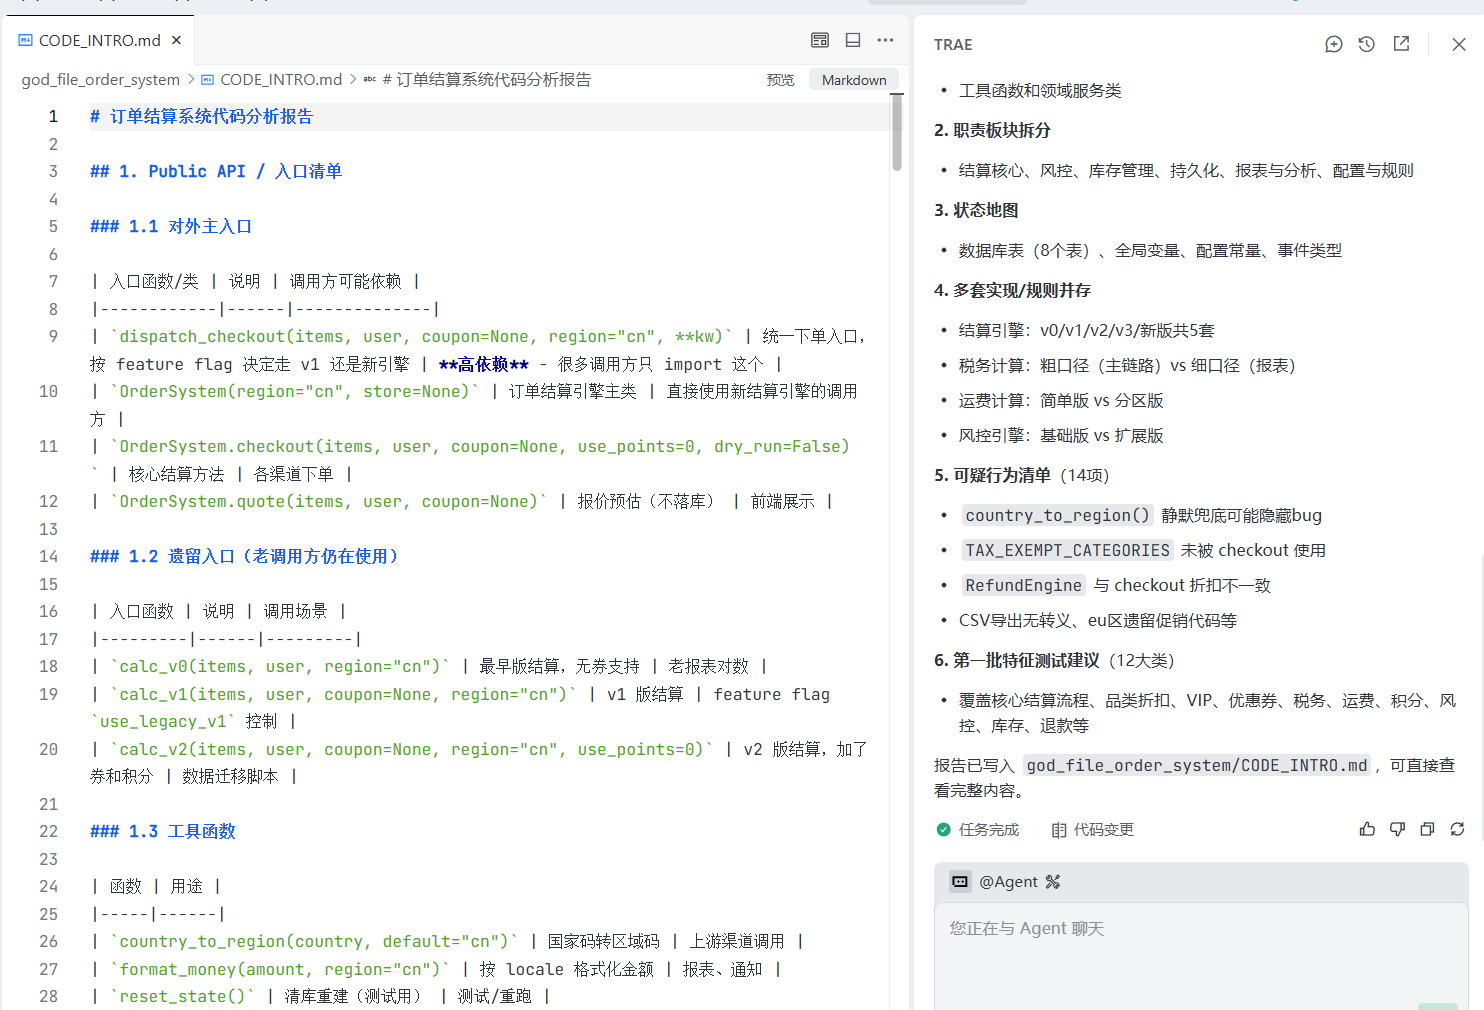Copy the assistant response
Viewport: 1484px width, 1010px height.
click(1427, 829)
